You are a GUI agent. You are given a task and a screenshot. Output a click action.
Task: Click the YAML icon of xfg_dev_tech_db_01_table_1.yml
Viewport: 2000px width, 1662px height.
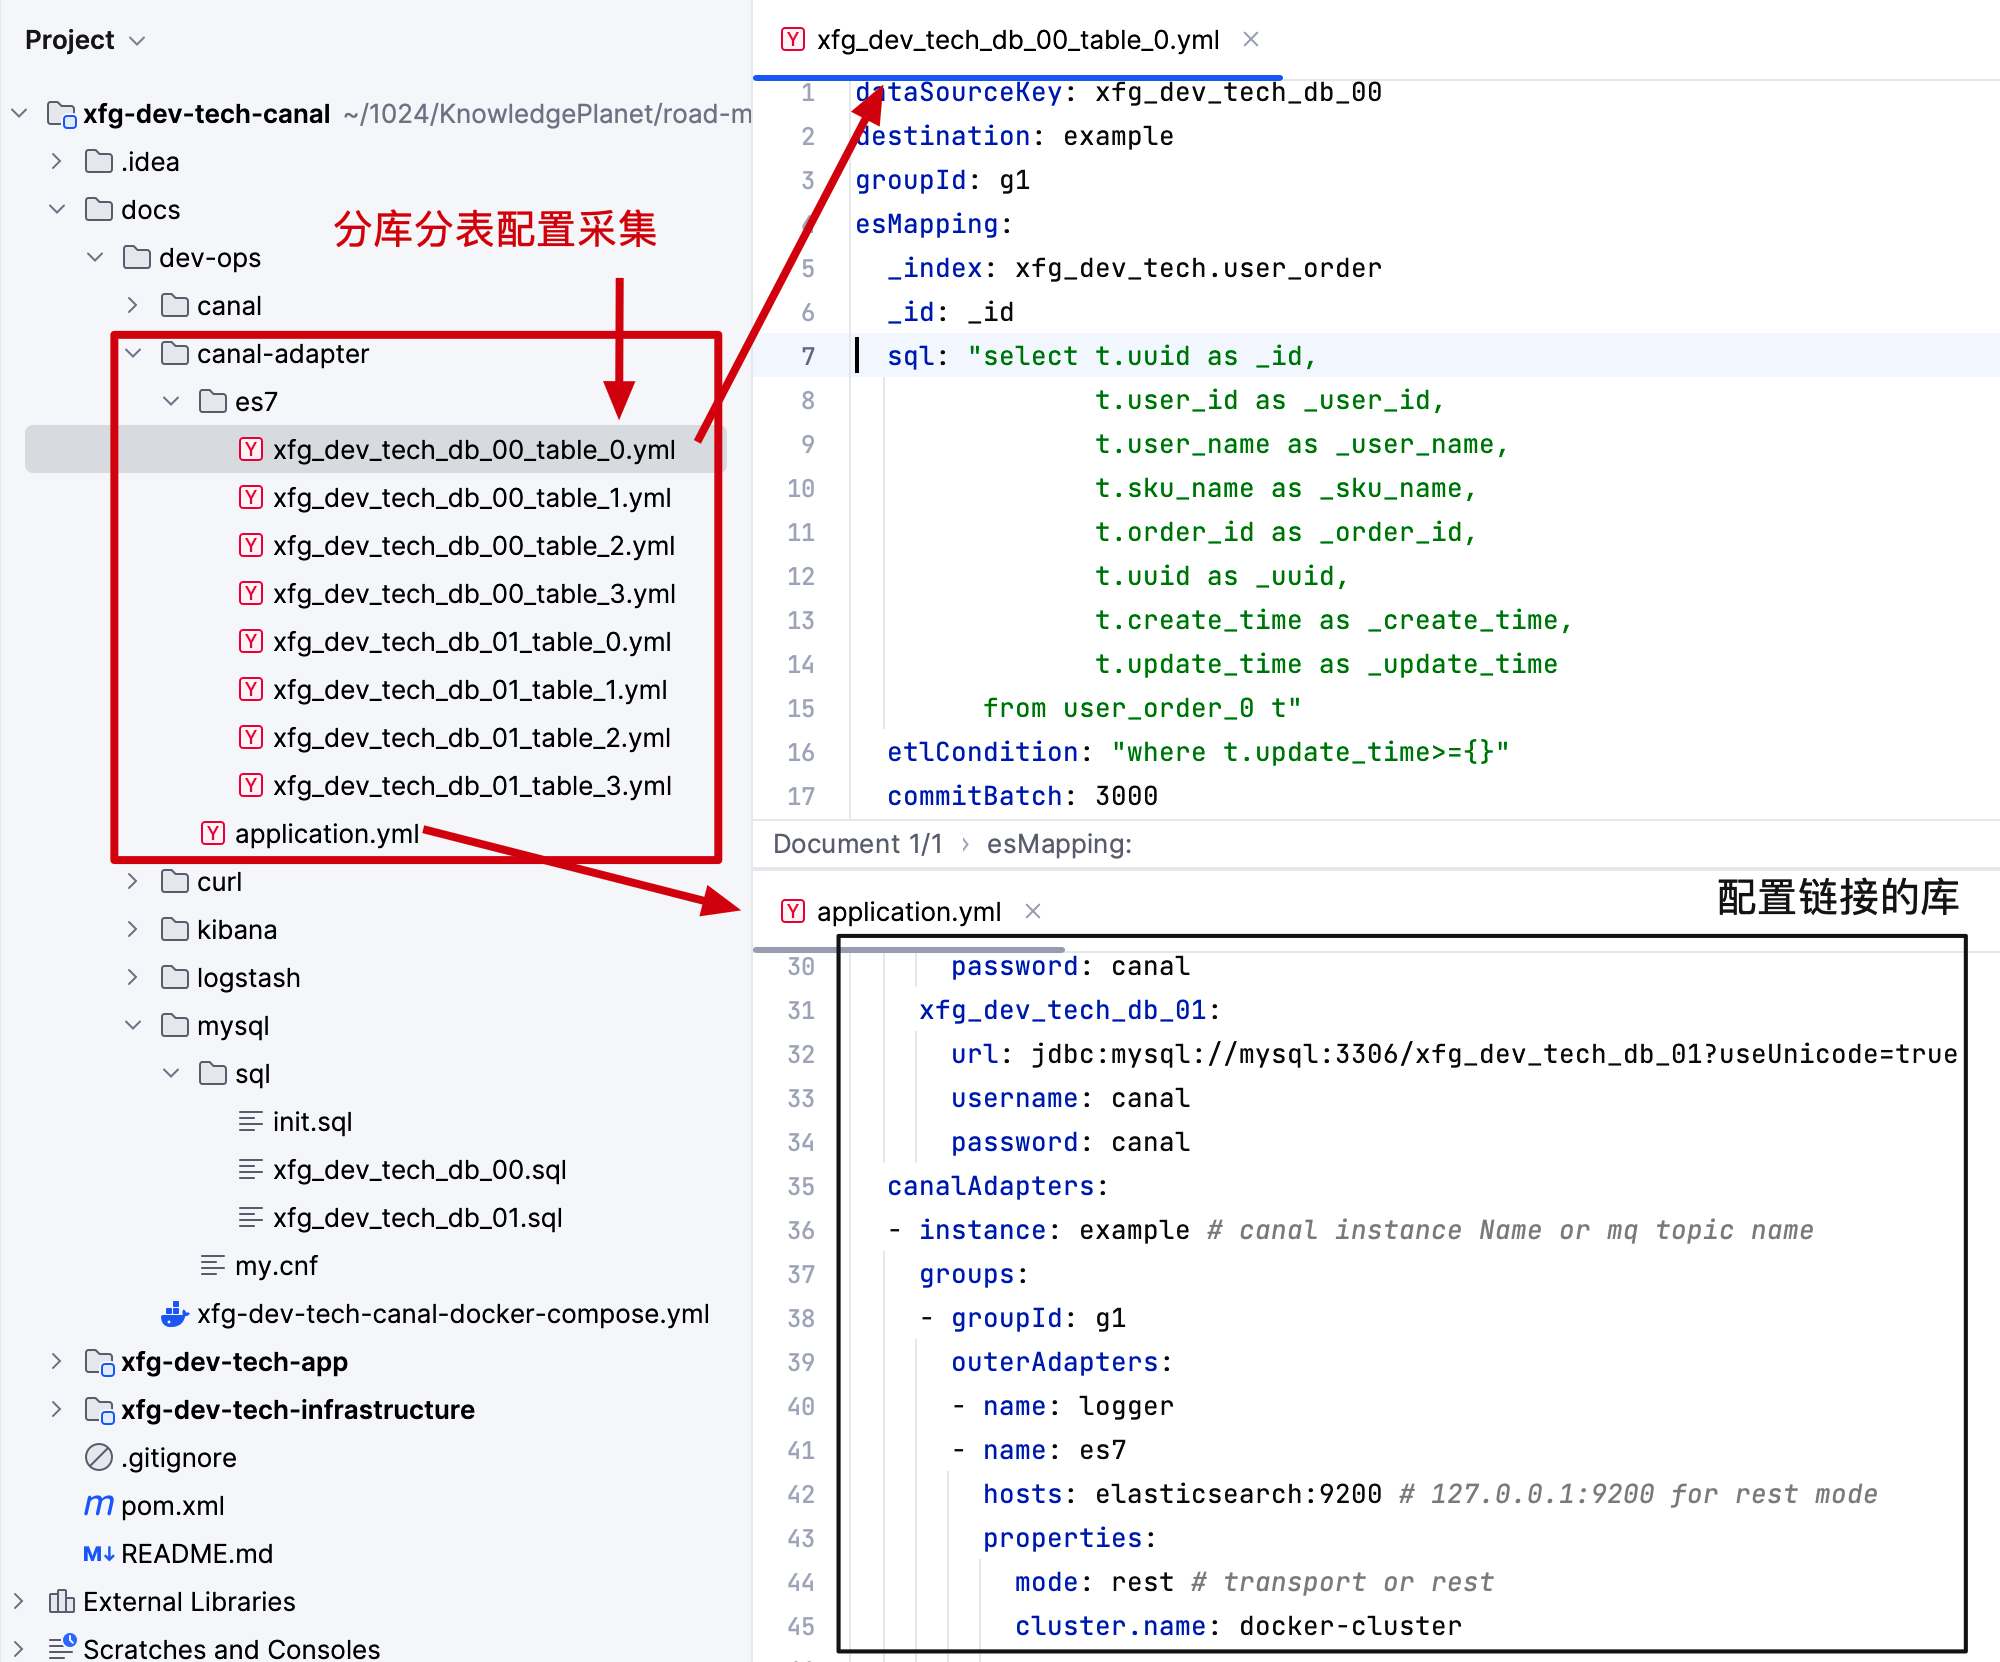pyautogui.click(x=251, y=690)
